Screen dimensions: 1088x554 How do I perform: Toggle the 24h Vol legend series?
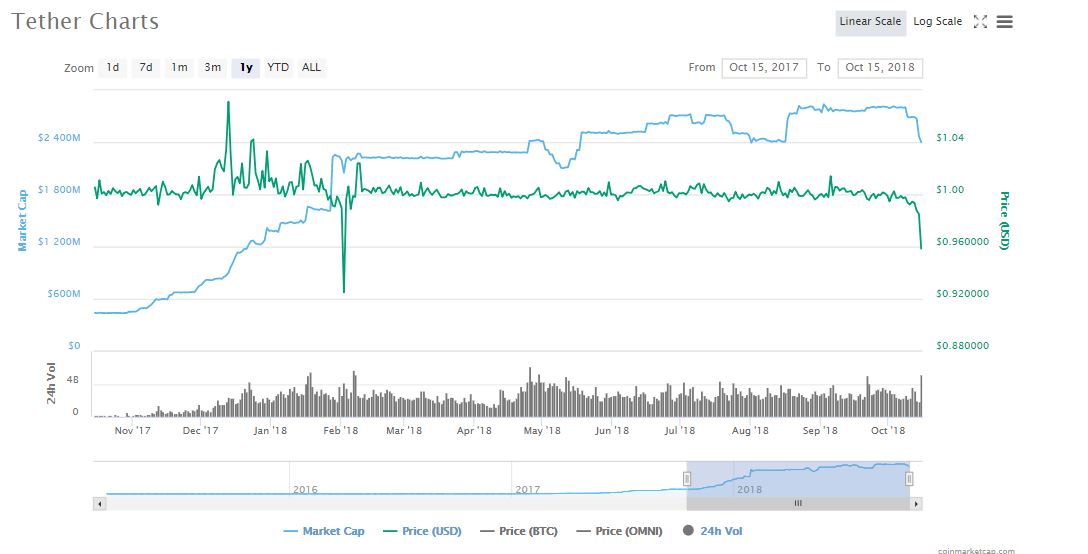pos(714,531)
